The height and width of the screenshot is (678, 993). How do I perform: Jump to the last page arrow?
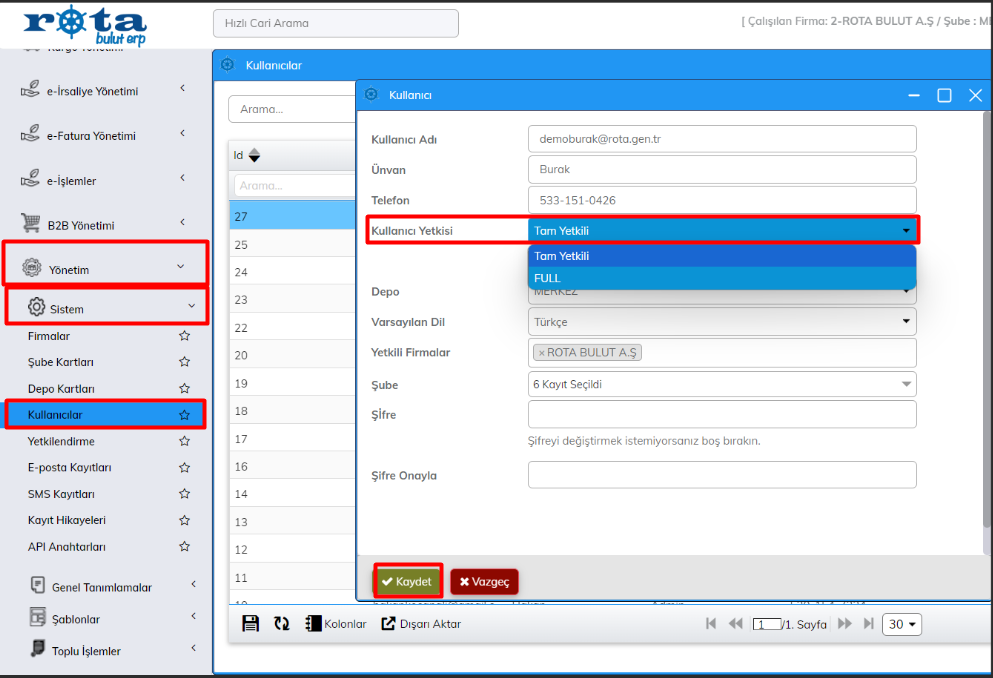868,624
